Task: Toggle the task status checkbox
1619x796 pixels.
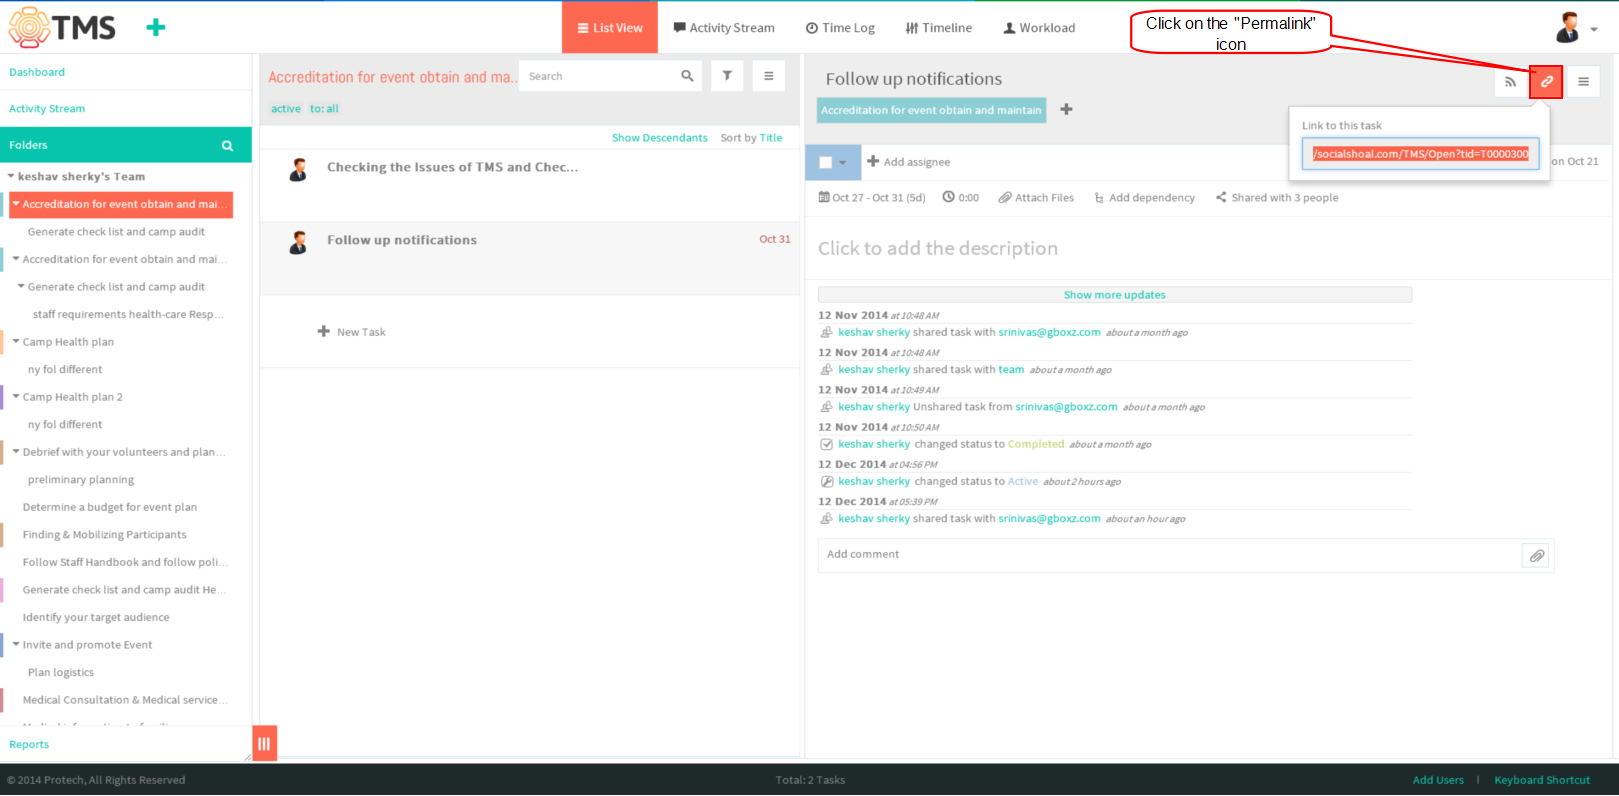Action: [x=825, y=162]
